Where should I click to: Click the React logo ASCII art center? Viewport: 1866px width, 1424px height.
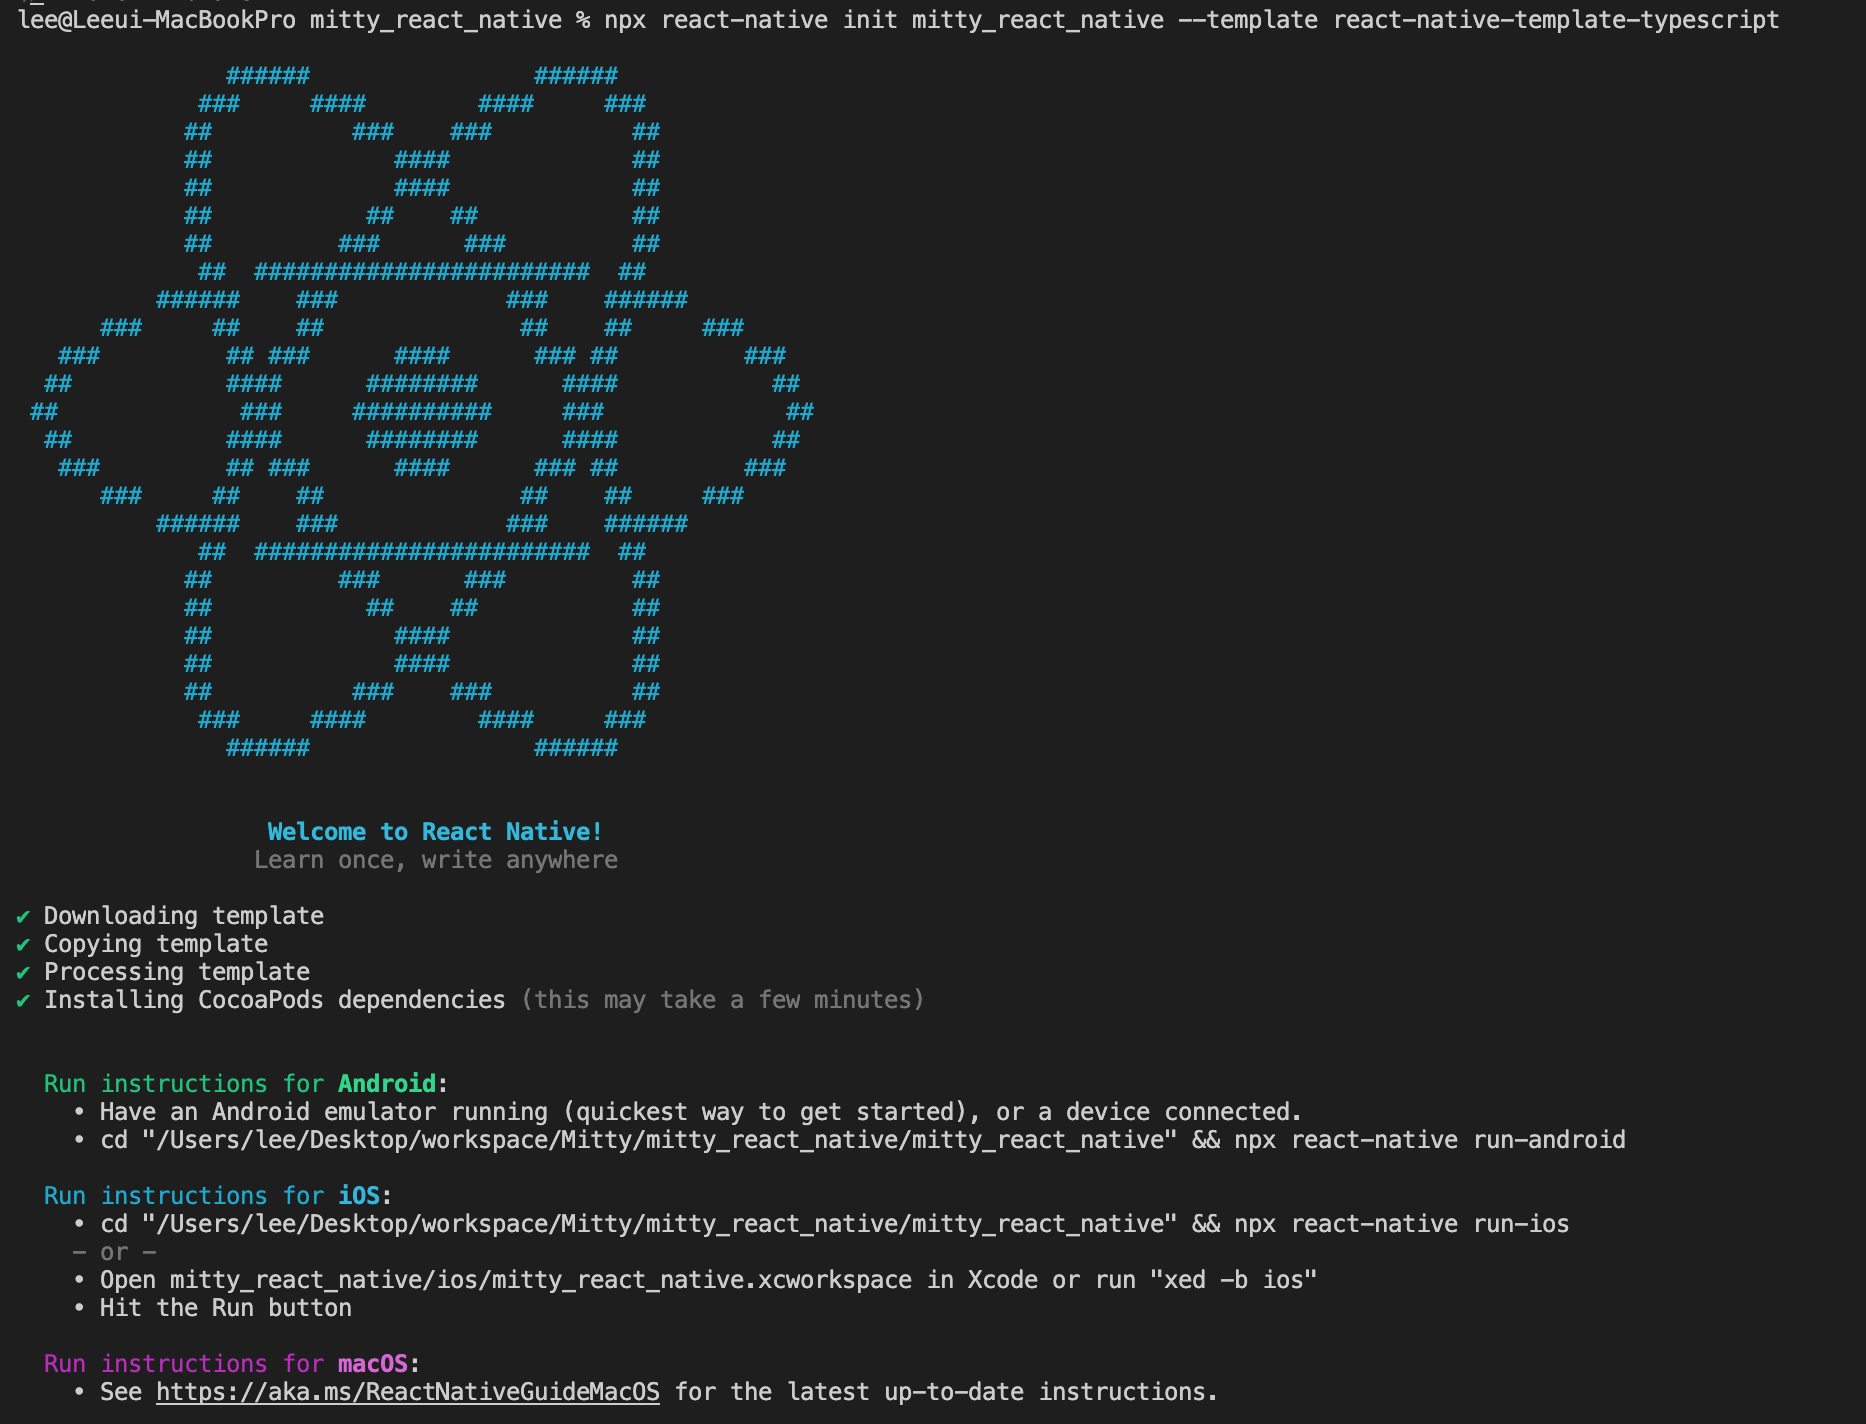click(x=422, y=411)
